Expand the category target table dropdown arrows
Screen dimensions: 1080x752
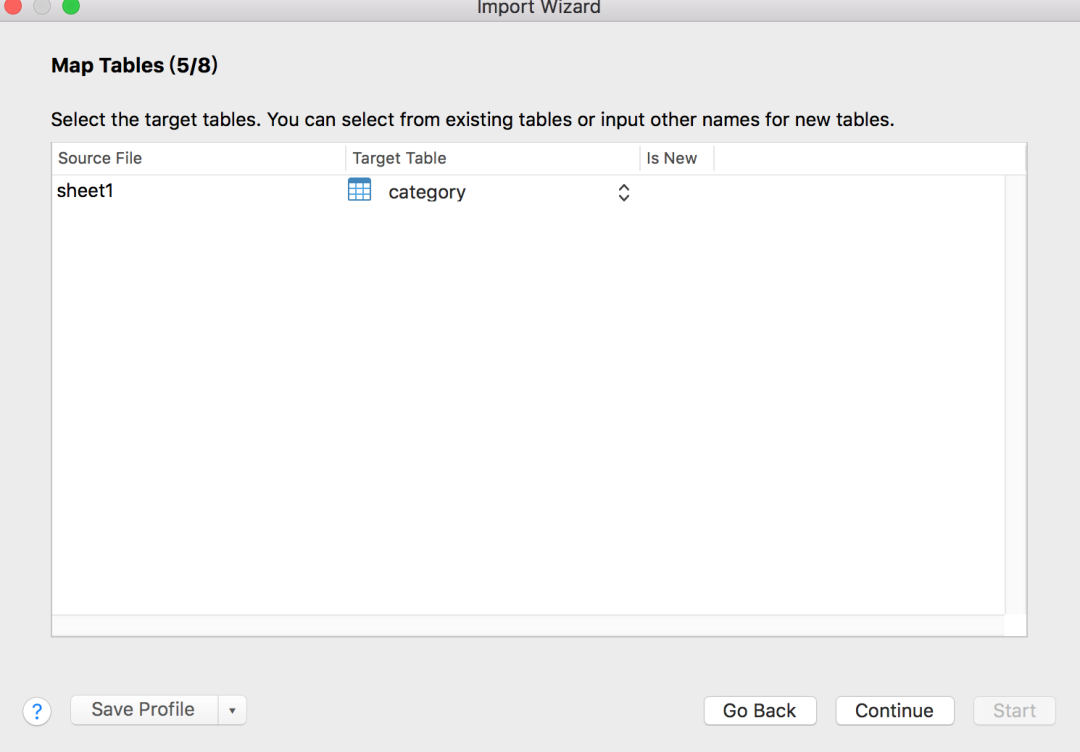pyautogui.click(x=623, y=192)
